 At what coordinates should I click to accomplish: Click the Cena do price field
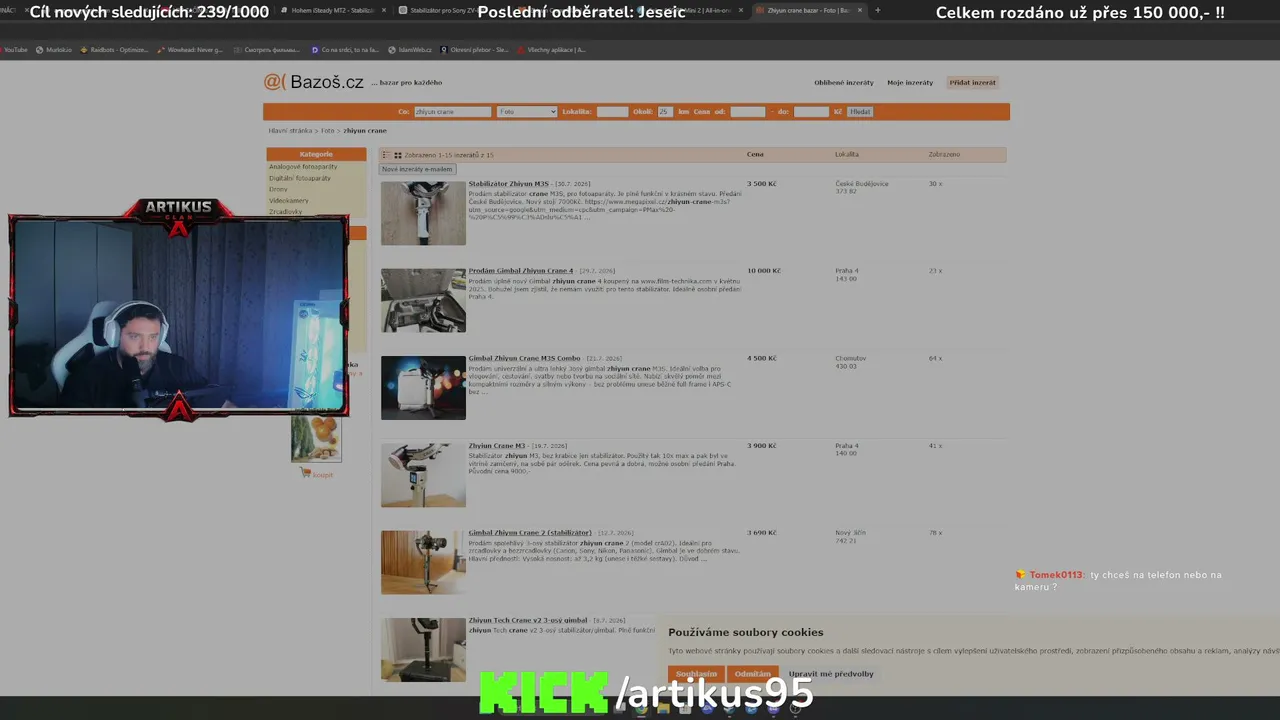pos(811,112)
